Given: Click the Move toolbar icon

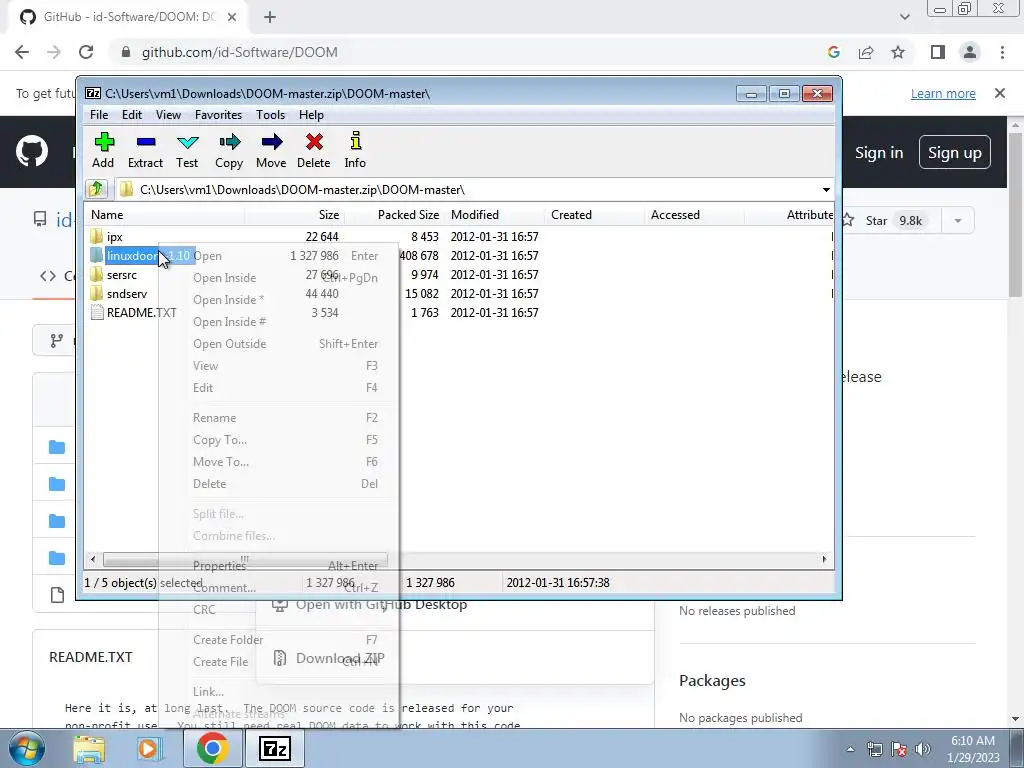Looking at the screenshot, I should pyautogui.click(x=271, y=150).
